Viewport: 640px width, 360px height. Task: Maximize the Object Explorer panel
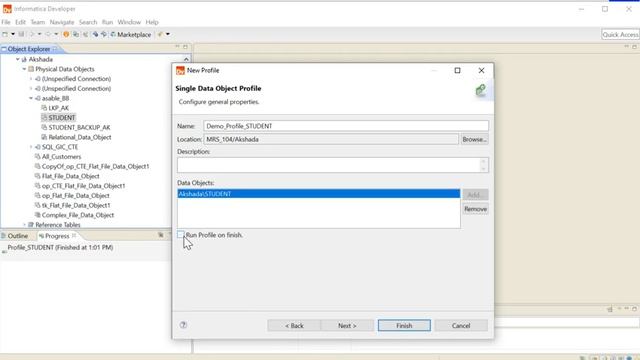[185, 47]
